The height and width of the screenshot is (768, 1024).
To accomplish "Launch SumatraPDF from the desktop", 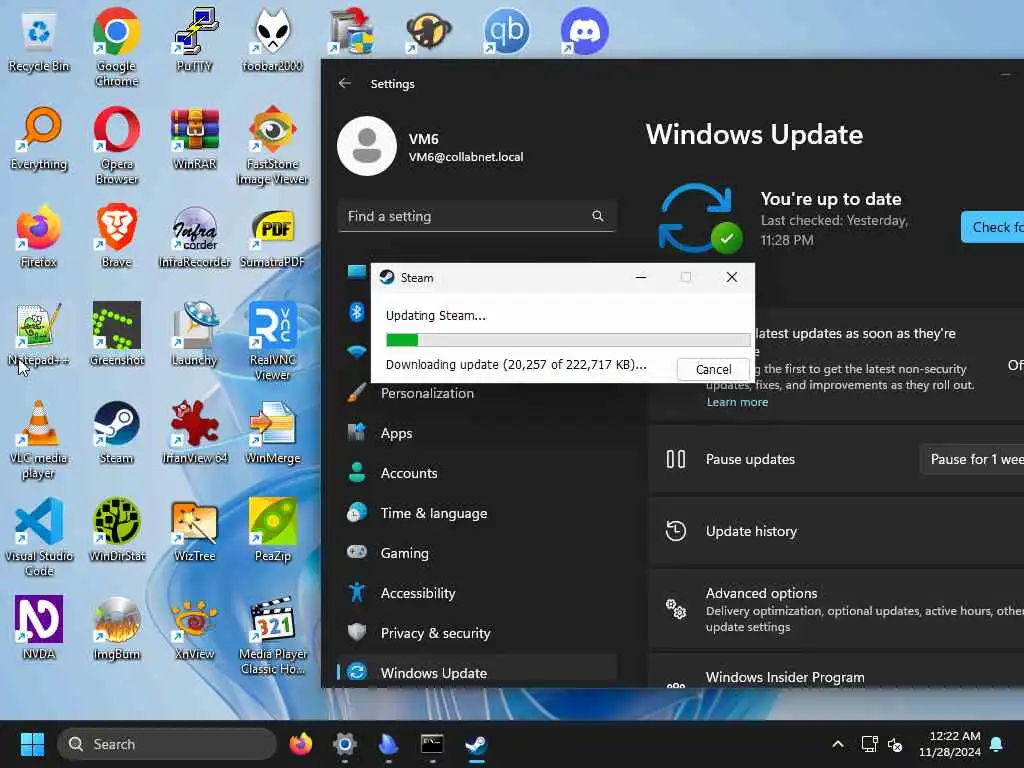I will (x=272, y=236).
